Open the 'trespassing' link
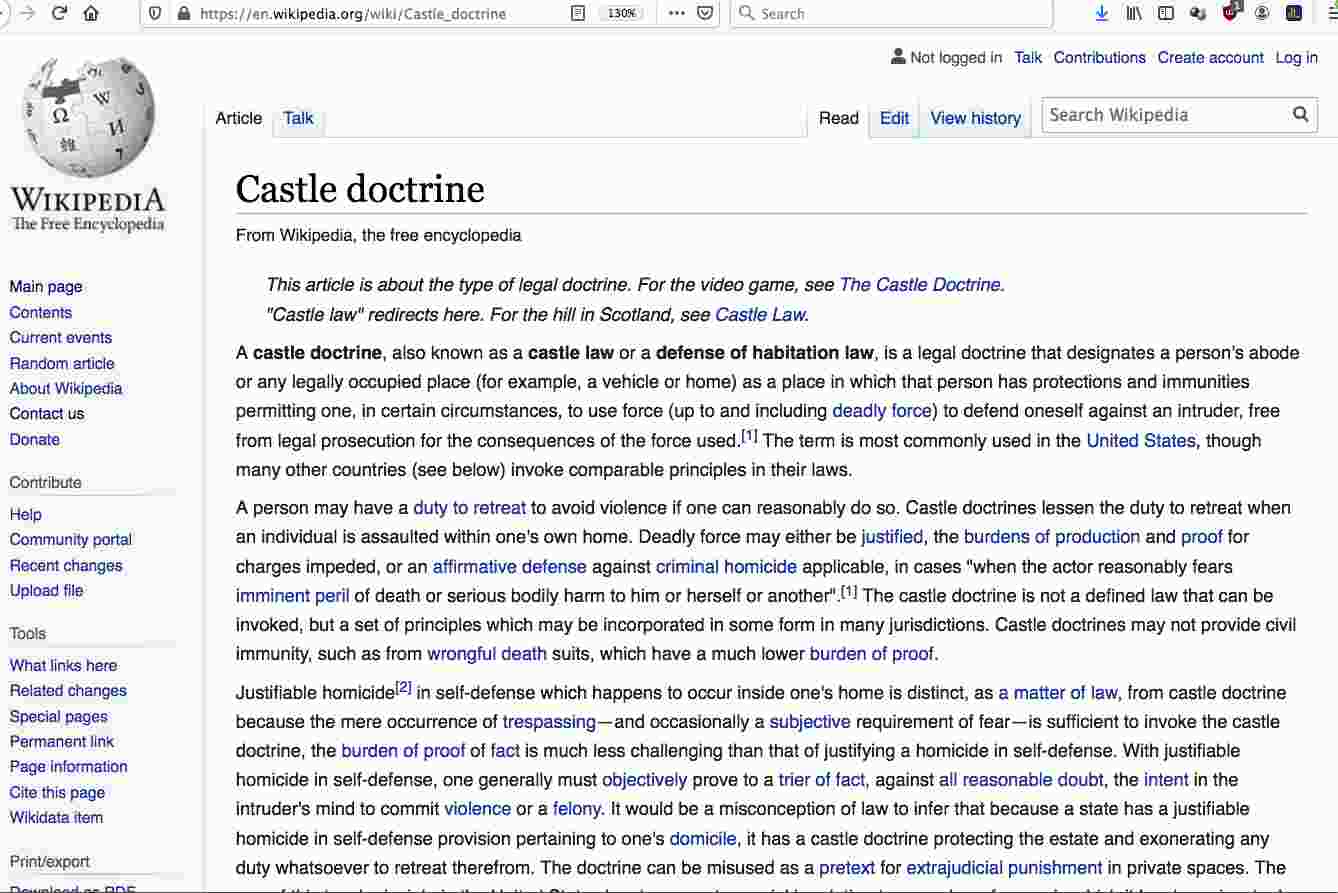Screen dimensions: 1338x893 pos(549,722)
